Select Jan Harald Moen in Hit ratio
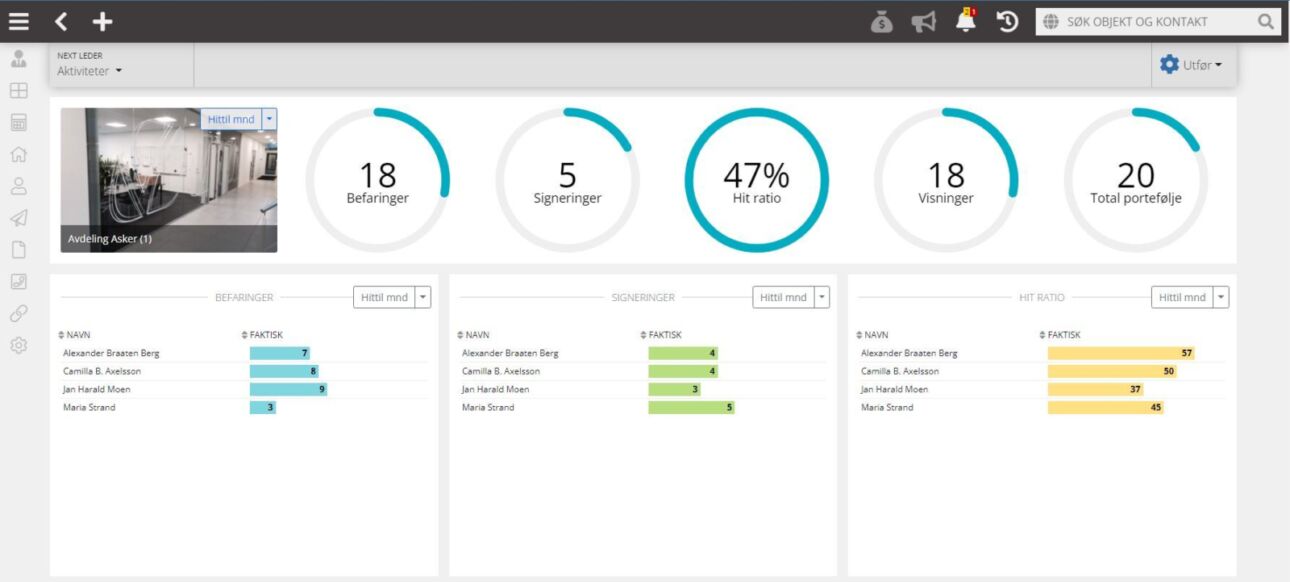The image size is (1290, 582). (x=894, y=389)
